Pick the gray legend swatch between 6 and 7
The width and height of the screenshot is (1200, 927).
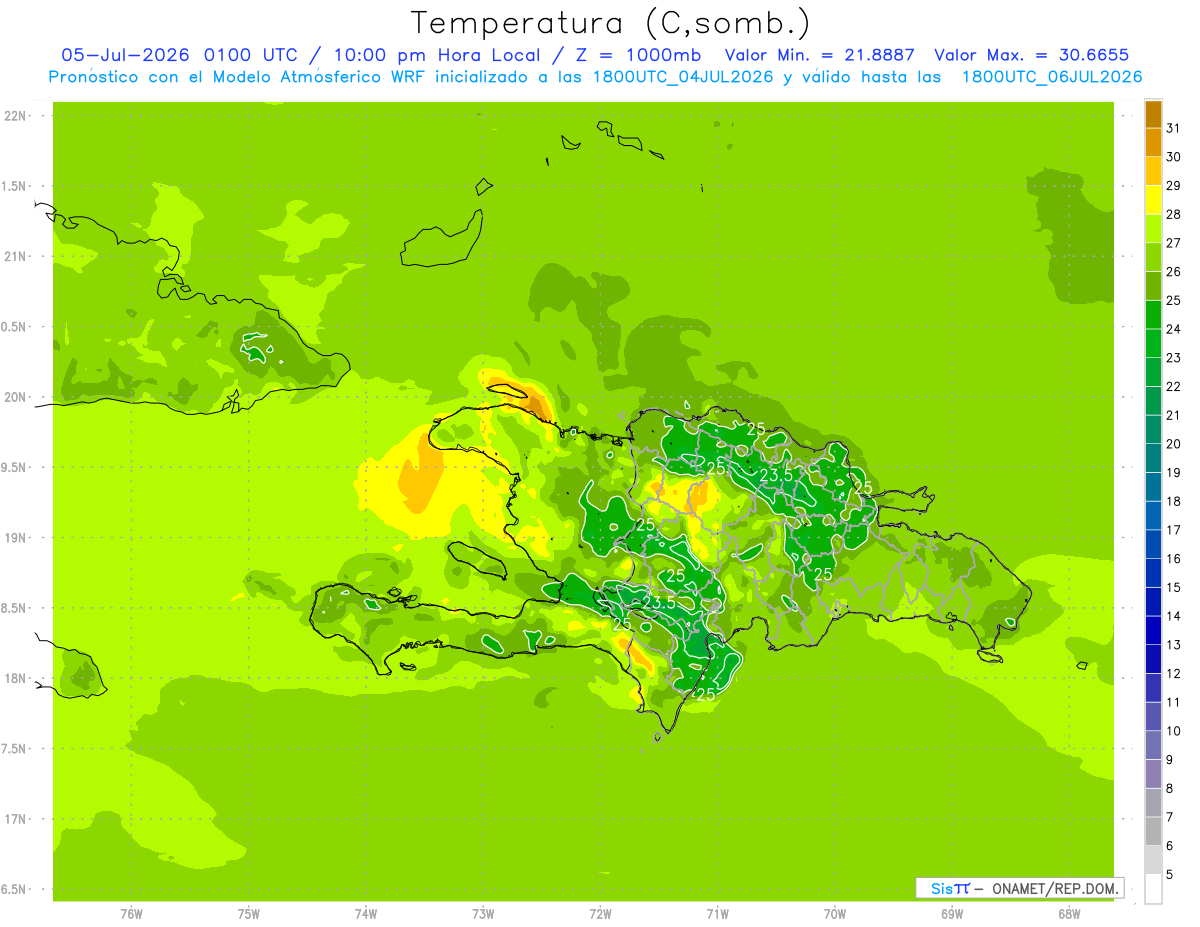click(x=1153, y=831)
